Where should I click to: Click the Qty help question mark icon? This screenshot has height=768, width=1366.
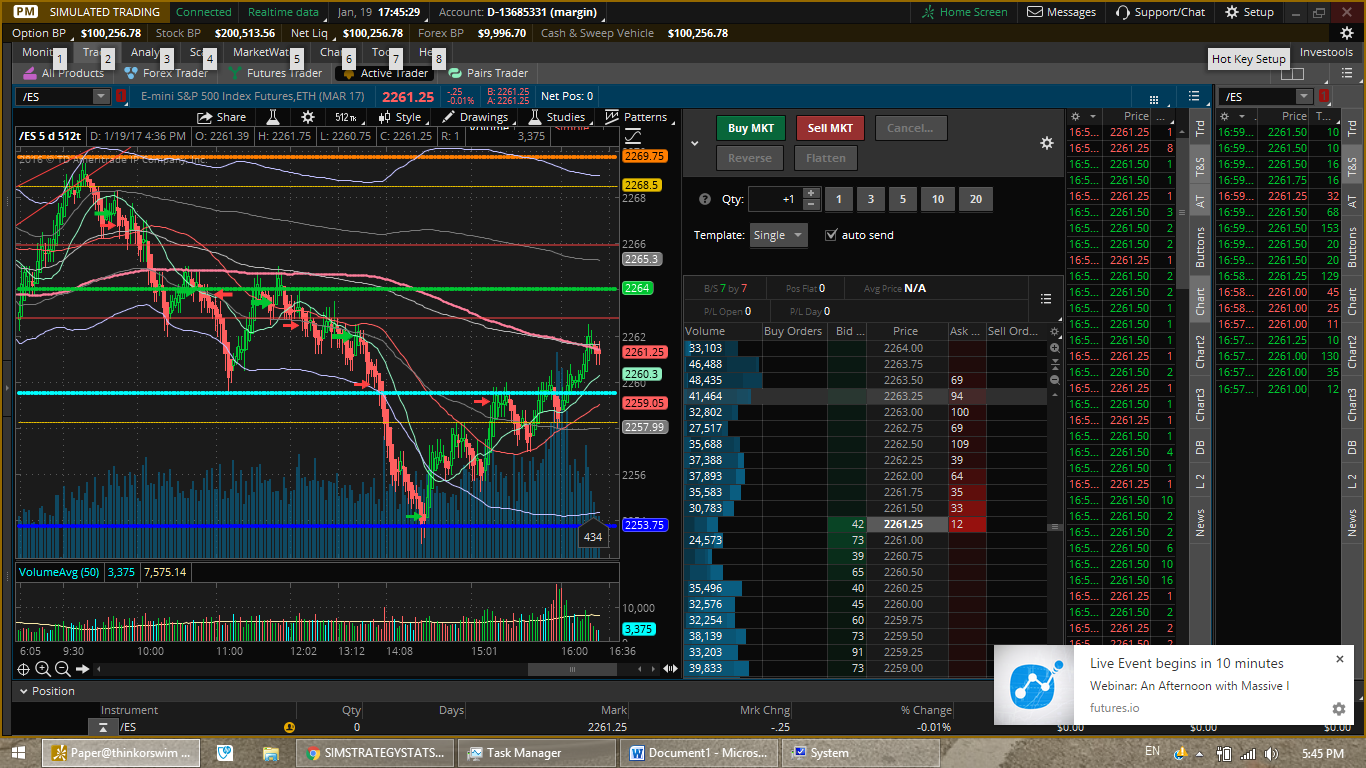tap(705, 199)
